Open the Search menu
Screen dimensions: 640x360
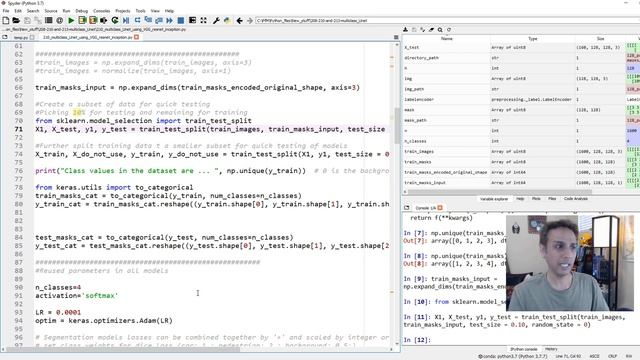click(33, 11)
